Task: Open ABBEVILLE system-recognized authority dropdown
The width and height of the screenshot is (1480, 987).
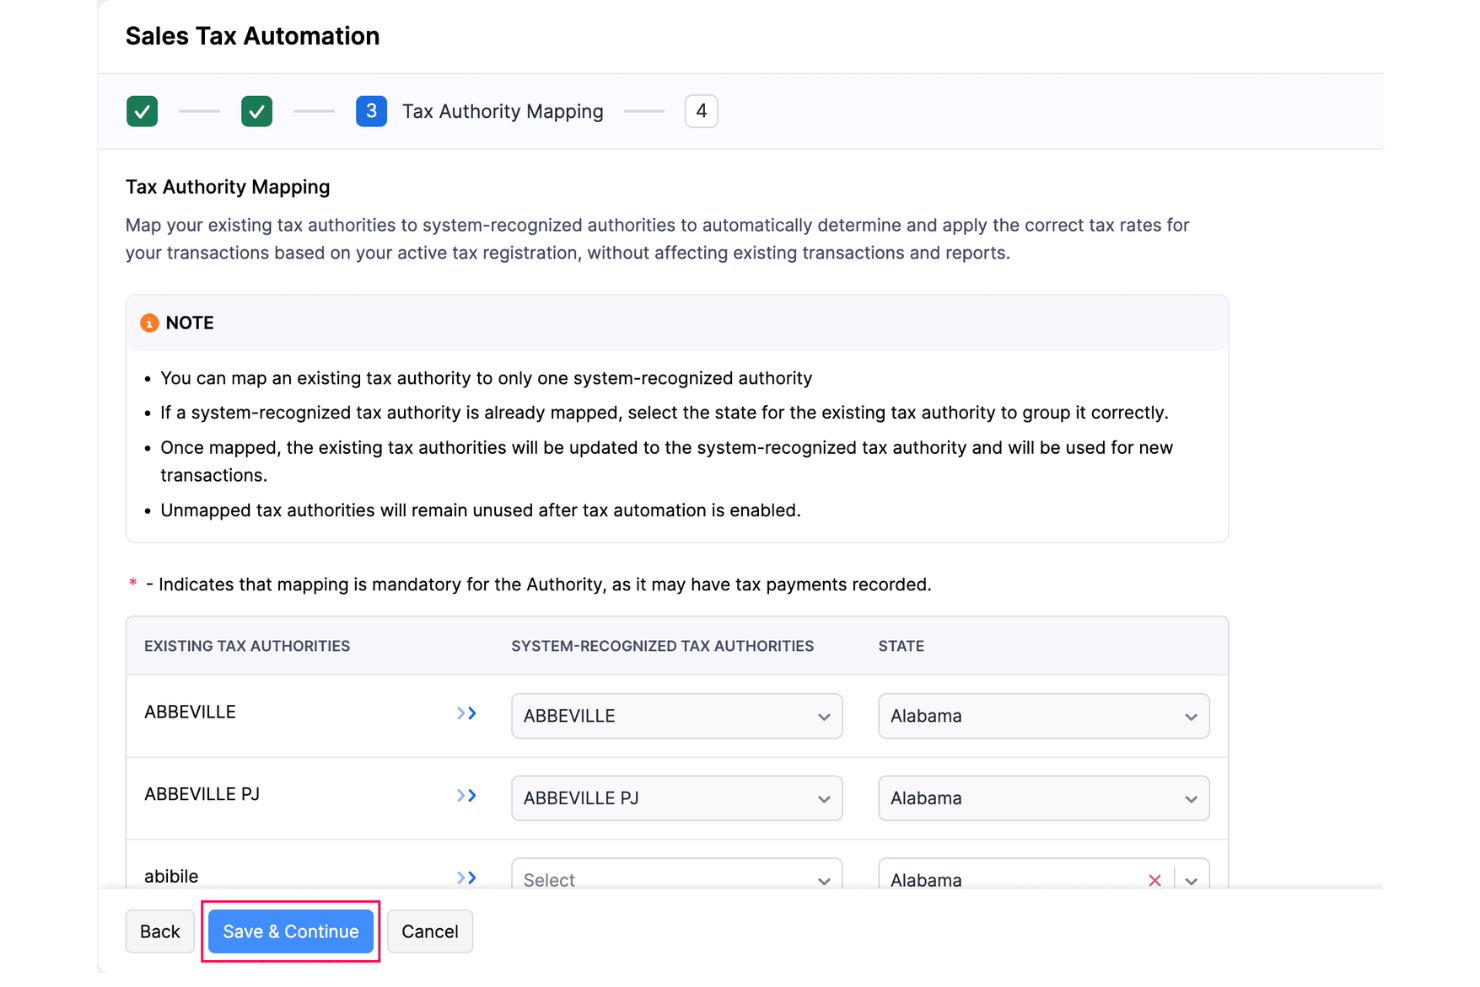Action: (x=677, y=716)
